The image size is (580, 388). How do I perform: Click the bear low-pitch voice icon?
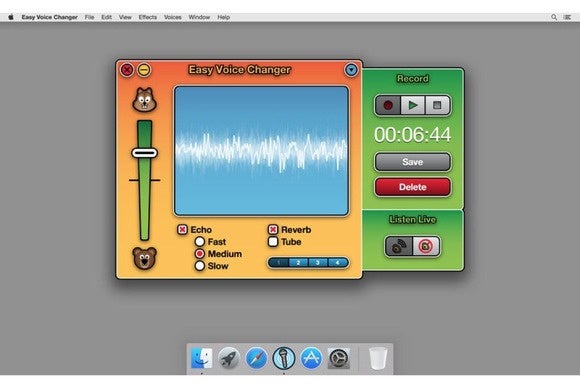click(145, 258)
